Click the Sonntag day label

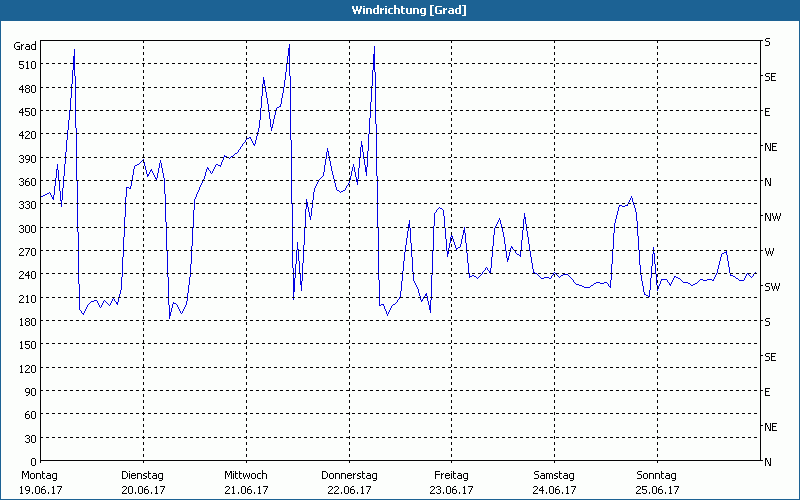click(x=657, y=476)
